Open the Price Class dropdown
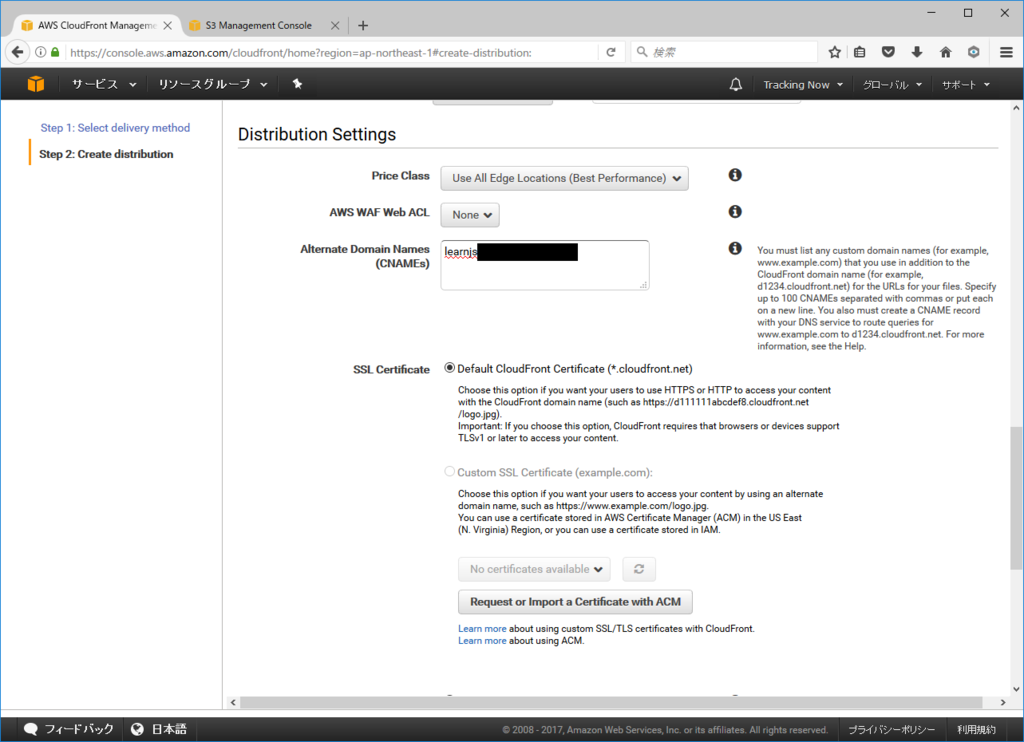Image resolution: width=1024 pixels, height=742 pixels. [x=564, y=178]
